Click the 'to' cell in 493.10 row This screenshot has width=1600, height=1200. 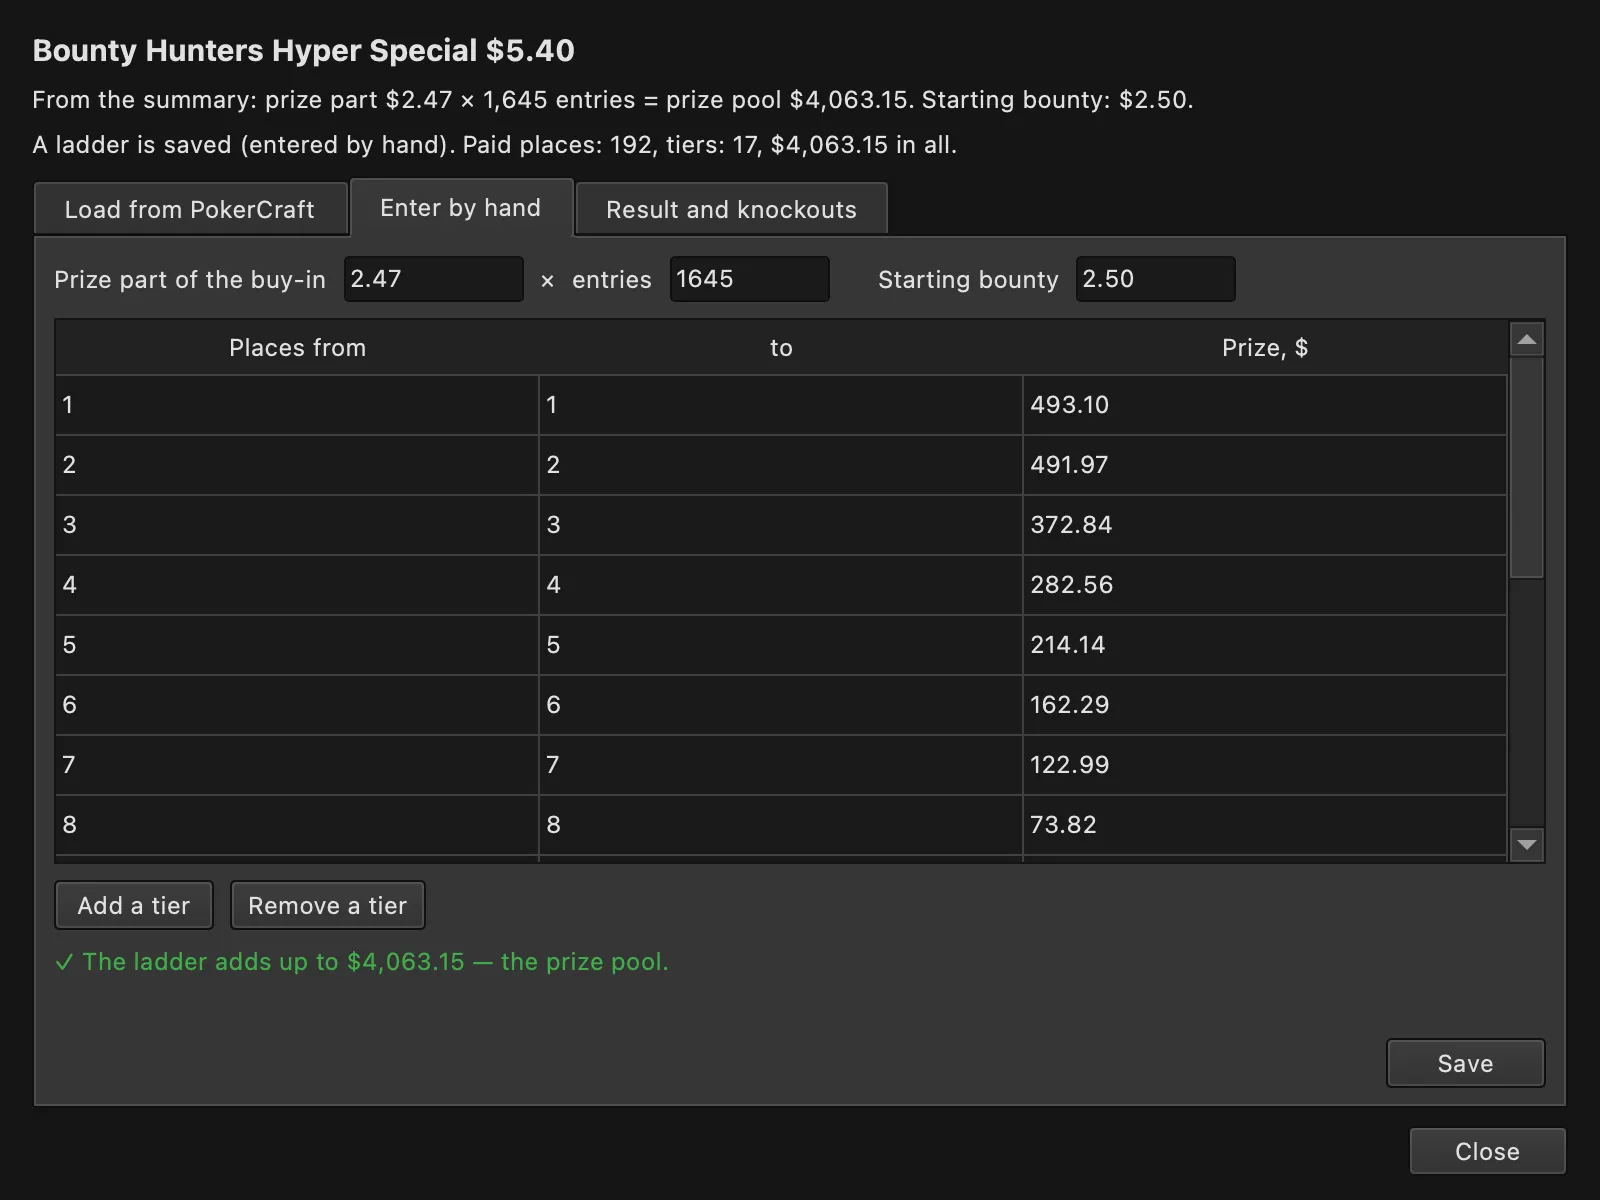pyautogui.click(x=781, y=405)
